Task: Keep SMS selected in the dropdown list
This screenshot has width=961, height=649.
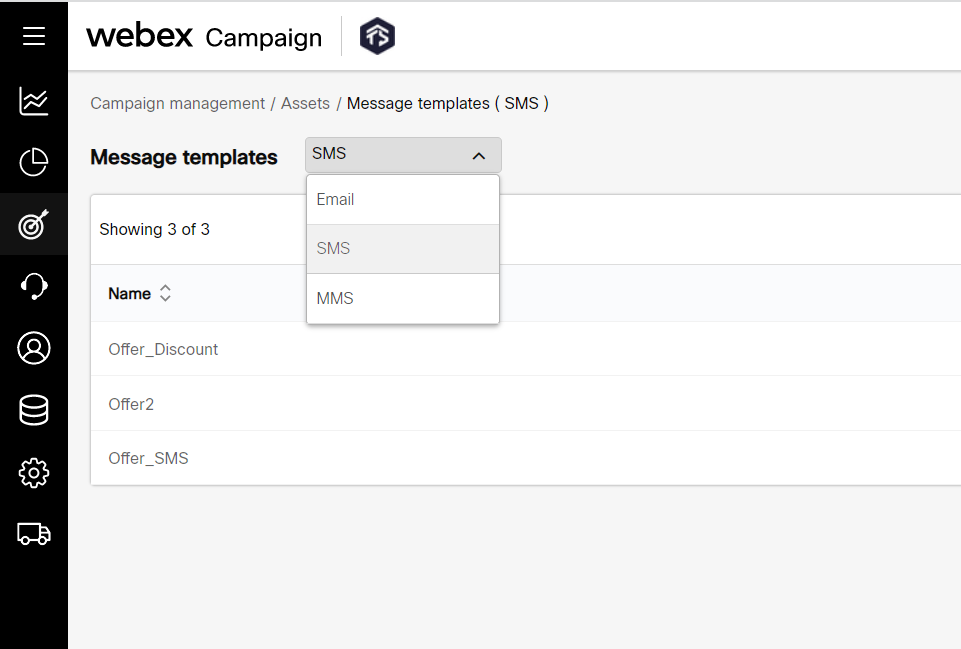Action: click(333, 248)
